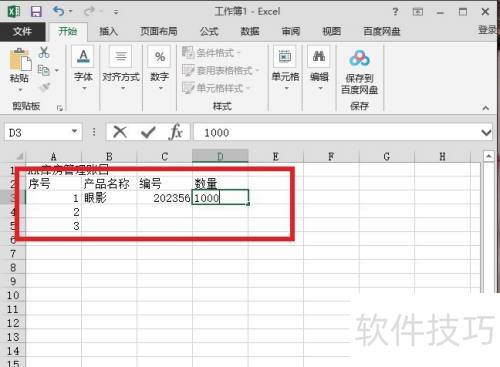Save to Baidu Netdisk cloud icon
This screenshot has height=367, width=500.
click(359, 59)
